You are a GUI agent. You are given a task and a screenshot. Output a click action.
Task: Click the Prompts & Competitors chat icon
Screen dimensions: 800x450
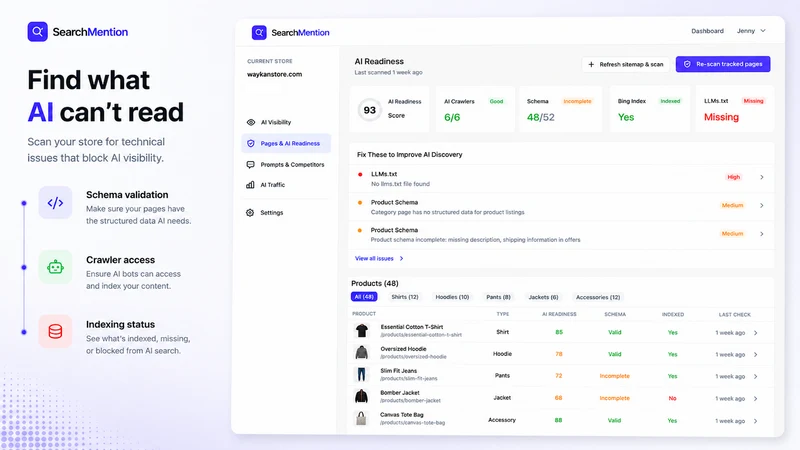(251, 165)
